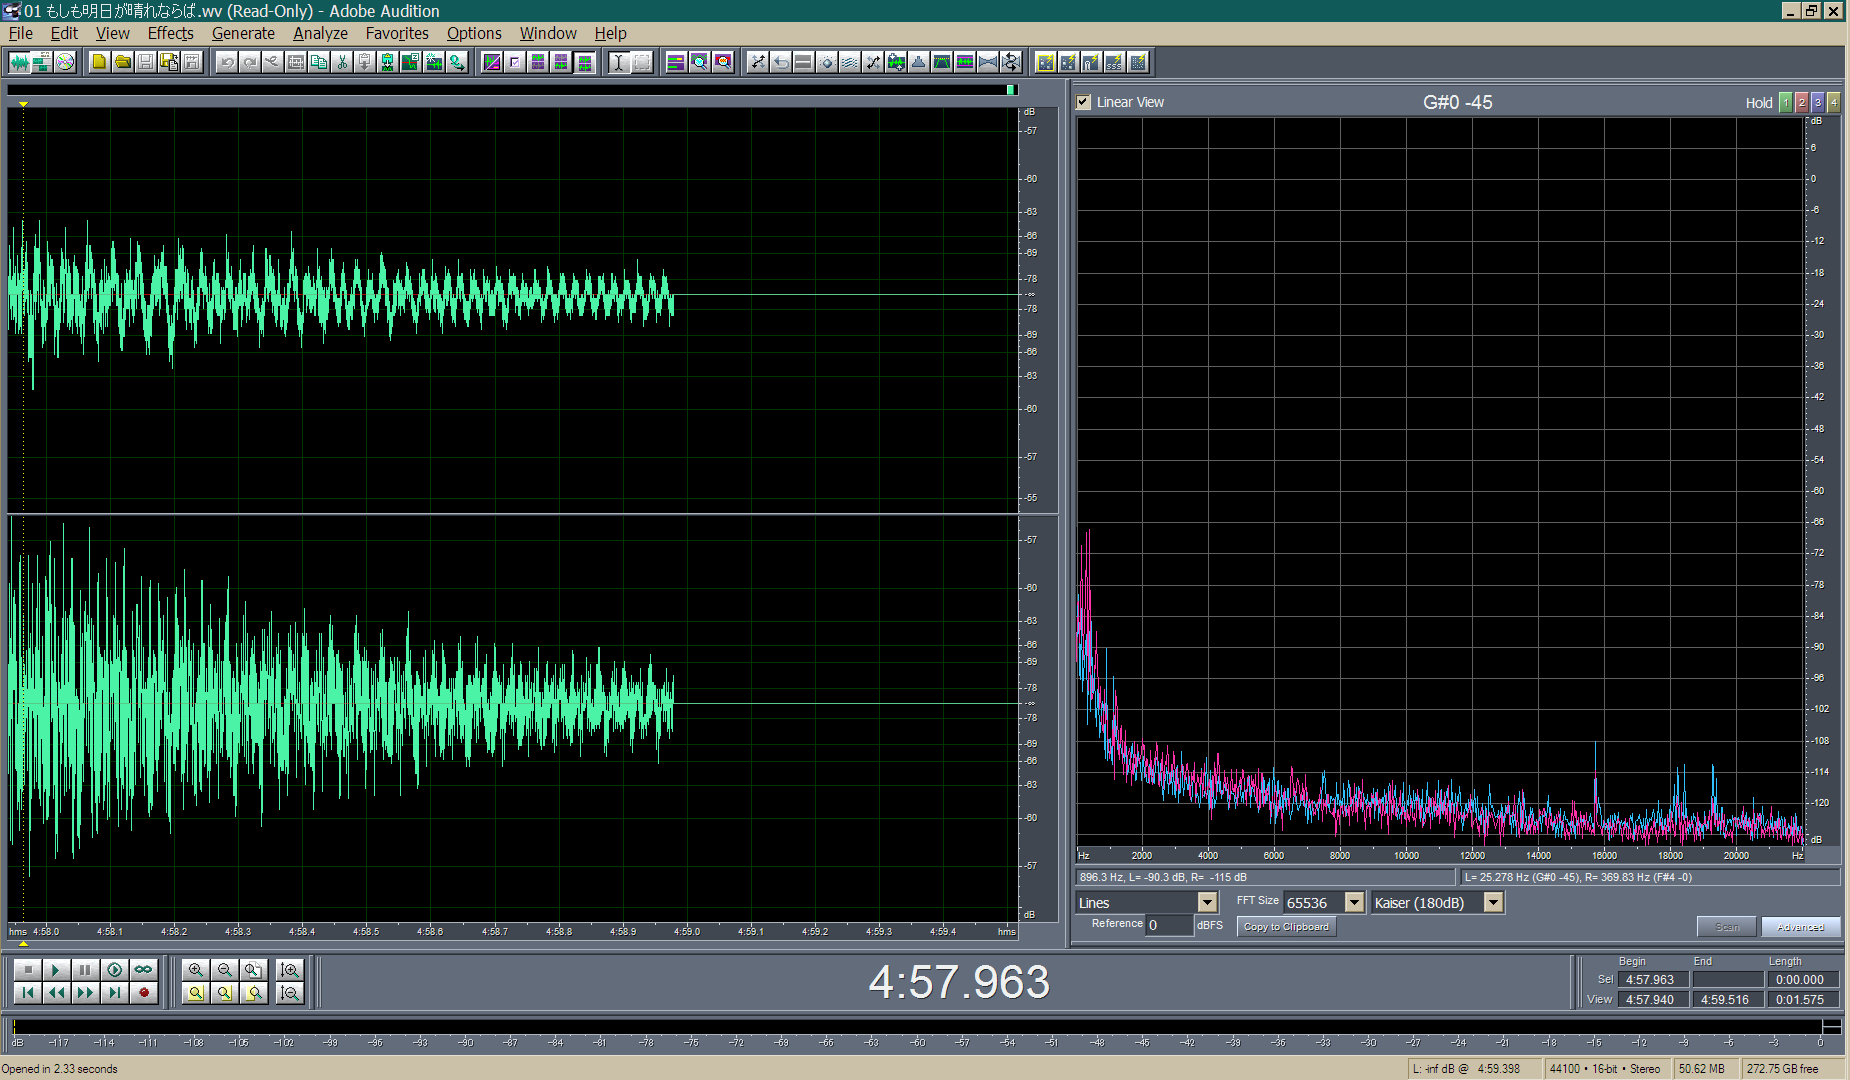
Task: Select the Marquee selection tool
Action: pyautogui.click(x=642, y=62)
